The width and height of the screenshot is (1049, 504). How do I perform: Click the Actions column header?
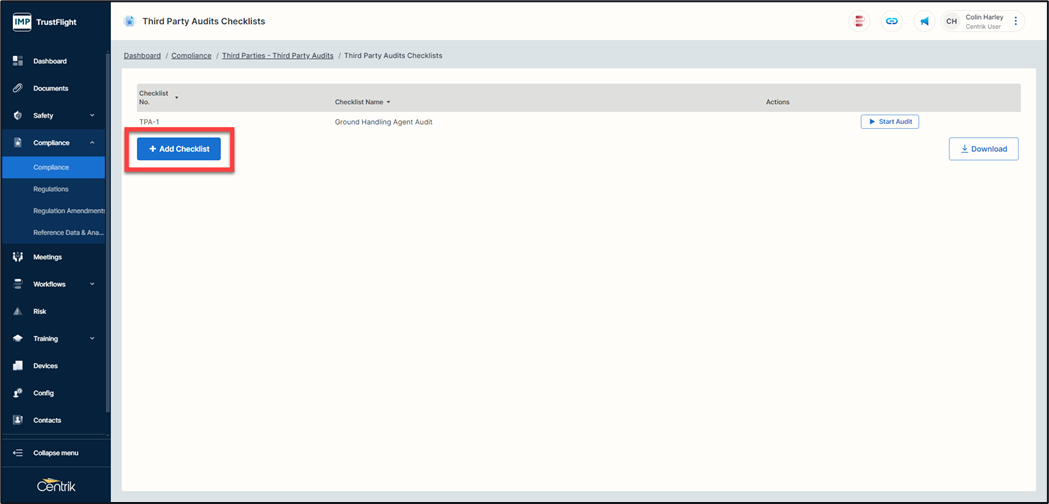pyautogui.click(x=777, y=102)
